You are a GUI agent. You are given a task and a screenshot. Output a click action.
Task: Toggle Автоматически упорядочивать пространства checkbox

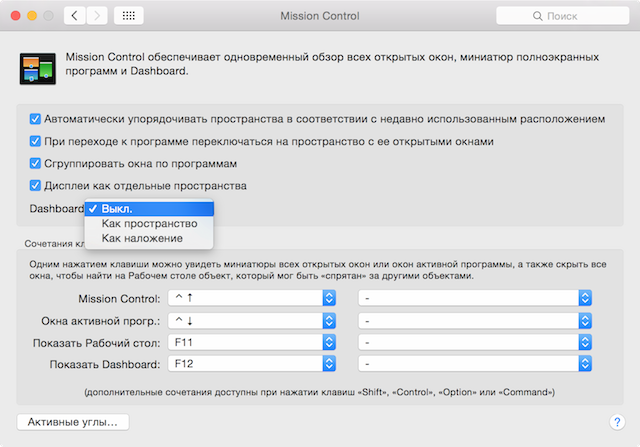tap(35, 119)
